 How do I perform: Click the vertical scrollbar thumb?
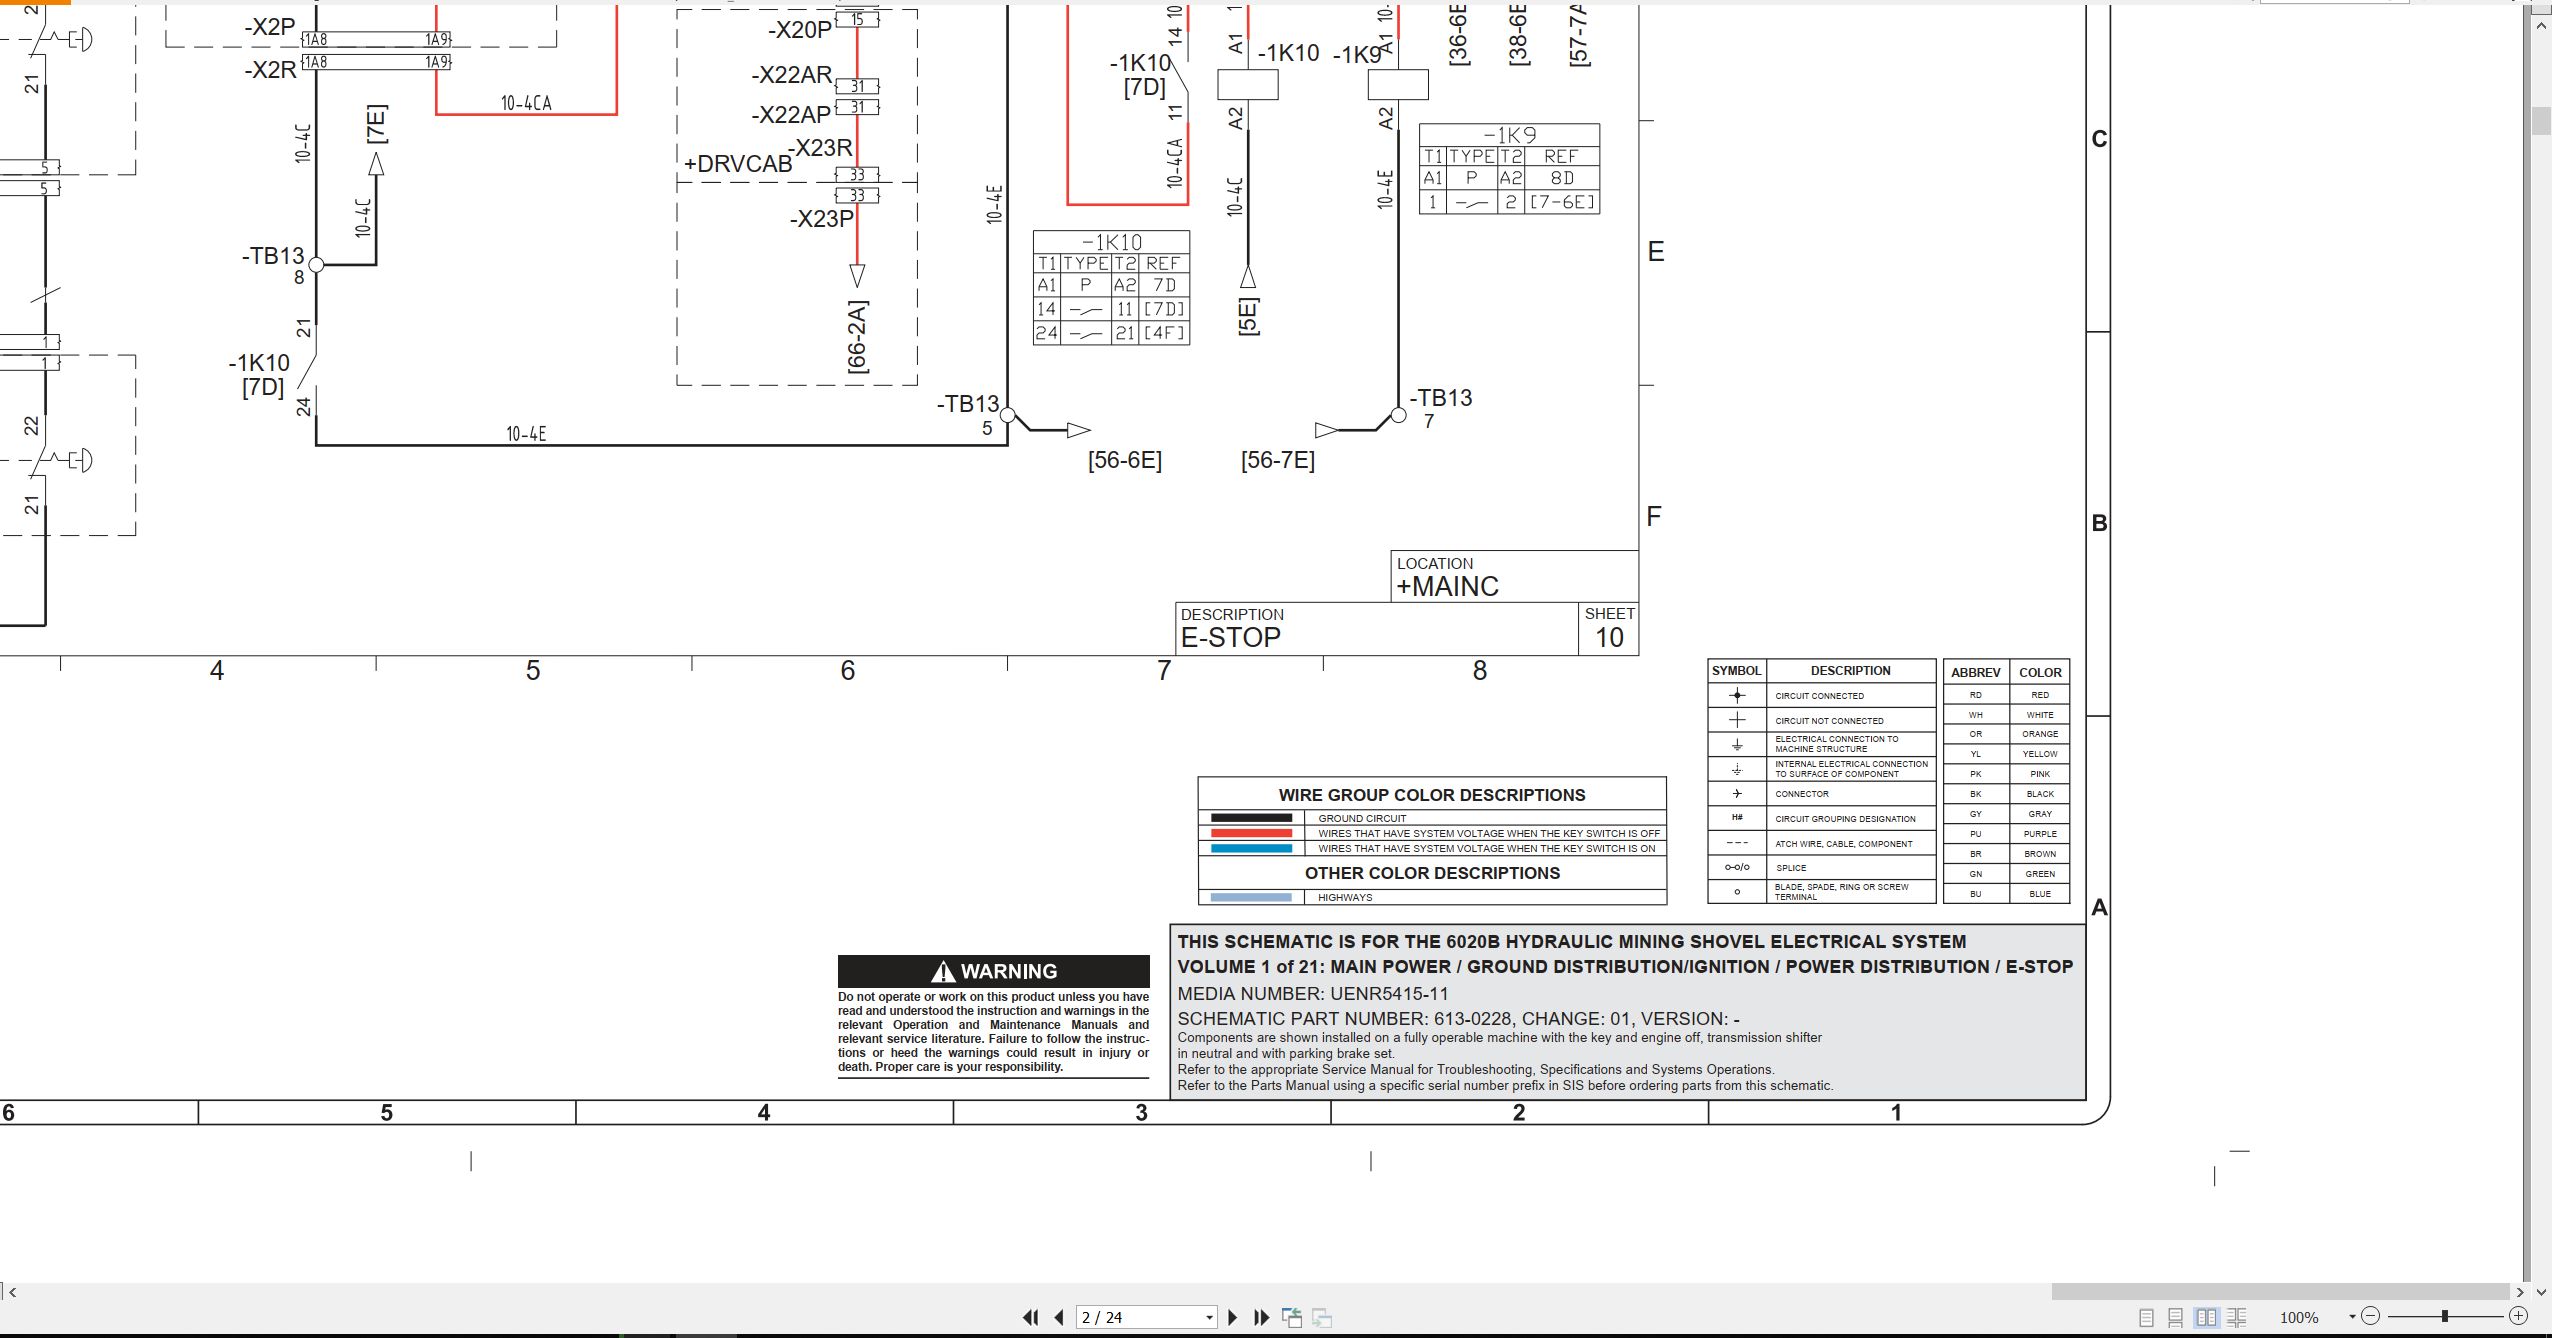click(2541, 120)
